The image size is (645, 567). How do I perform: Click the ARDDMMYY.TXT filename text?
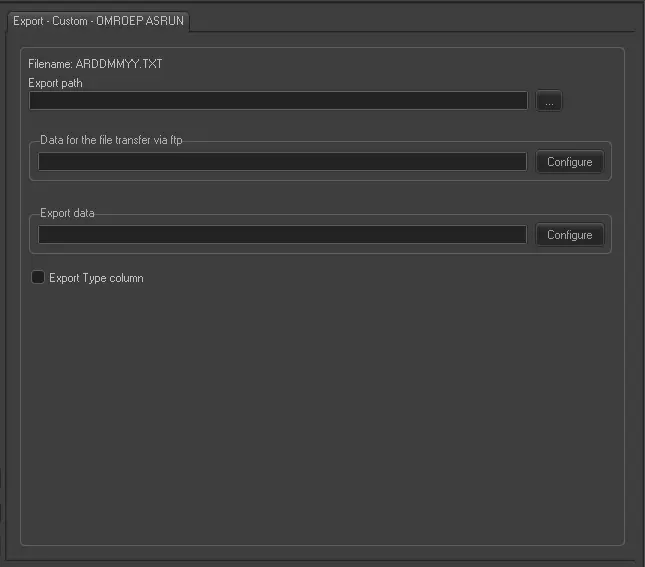[x=119, y=64]
